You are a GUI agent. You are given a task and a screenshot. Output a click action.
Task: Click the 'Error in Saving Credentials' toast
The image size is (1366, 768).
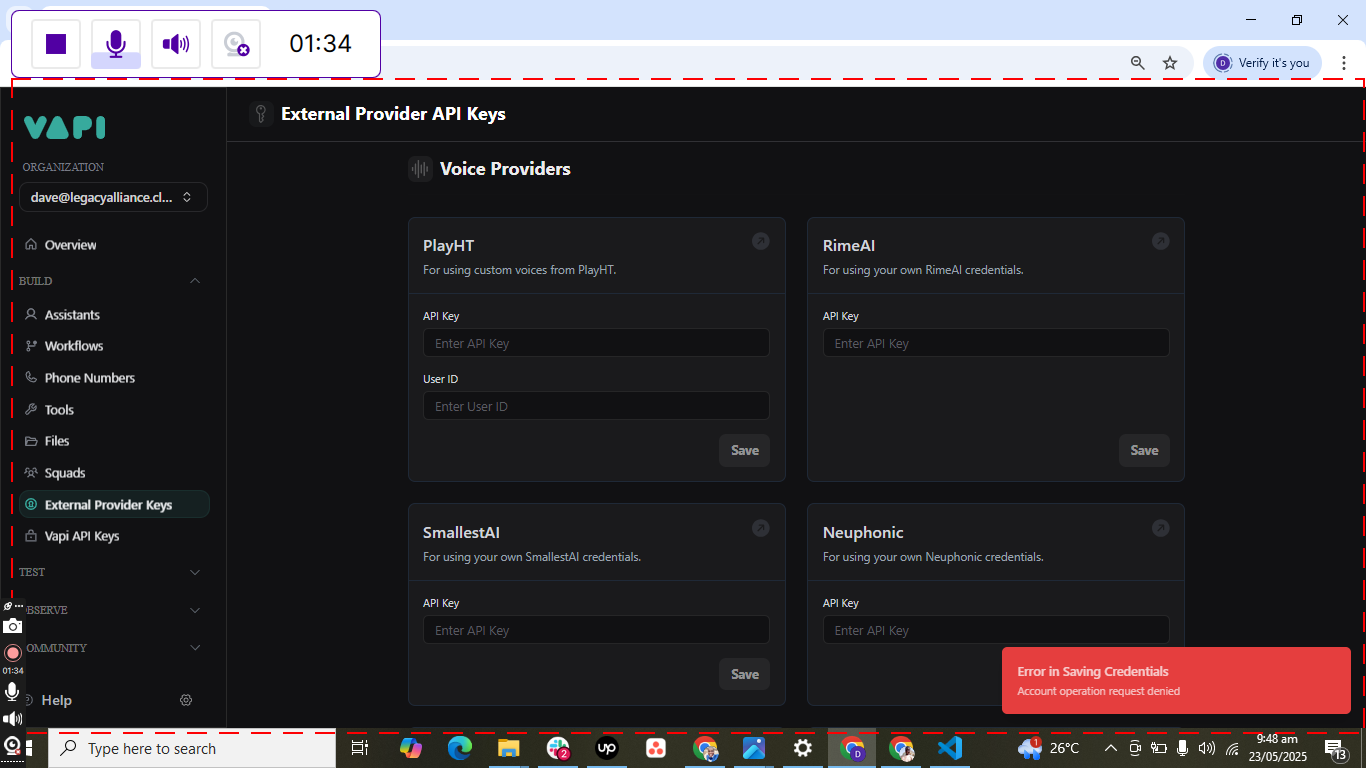click(x=1176, y=680)
